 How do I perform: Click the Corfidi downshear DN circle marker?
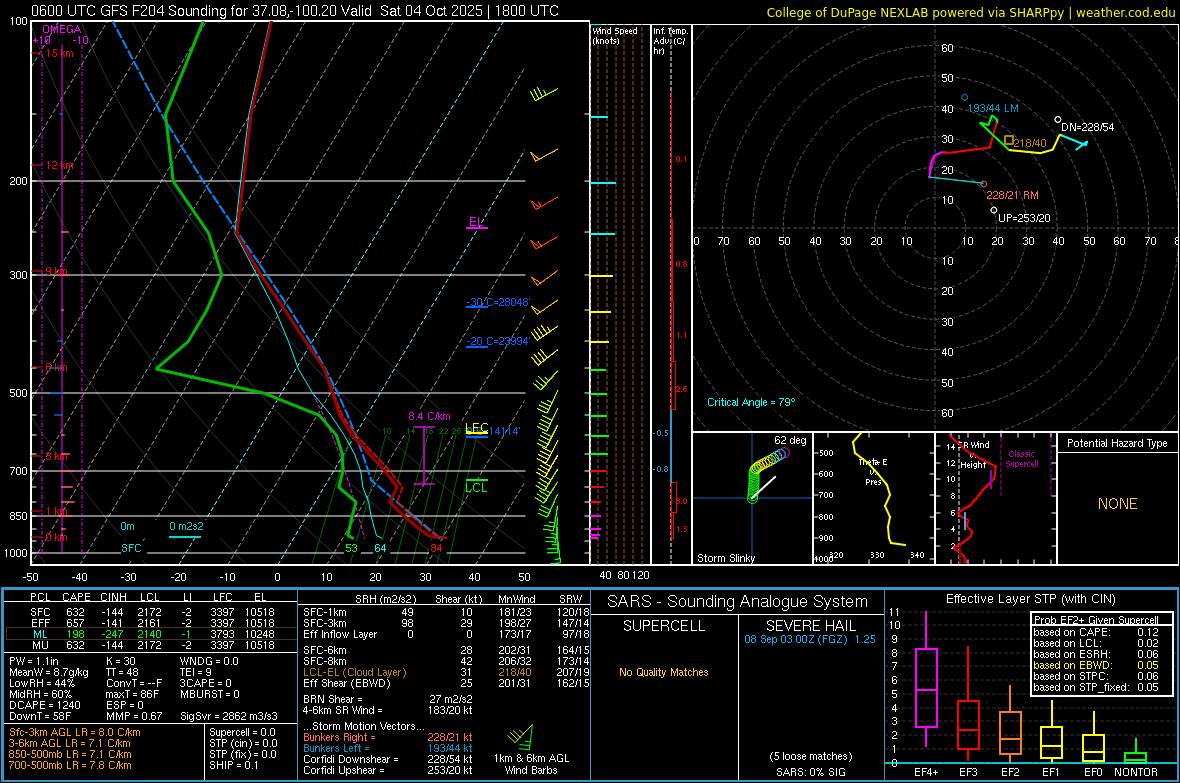point(1058,120)
